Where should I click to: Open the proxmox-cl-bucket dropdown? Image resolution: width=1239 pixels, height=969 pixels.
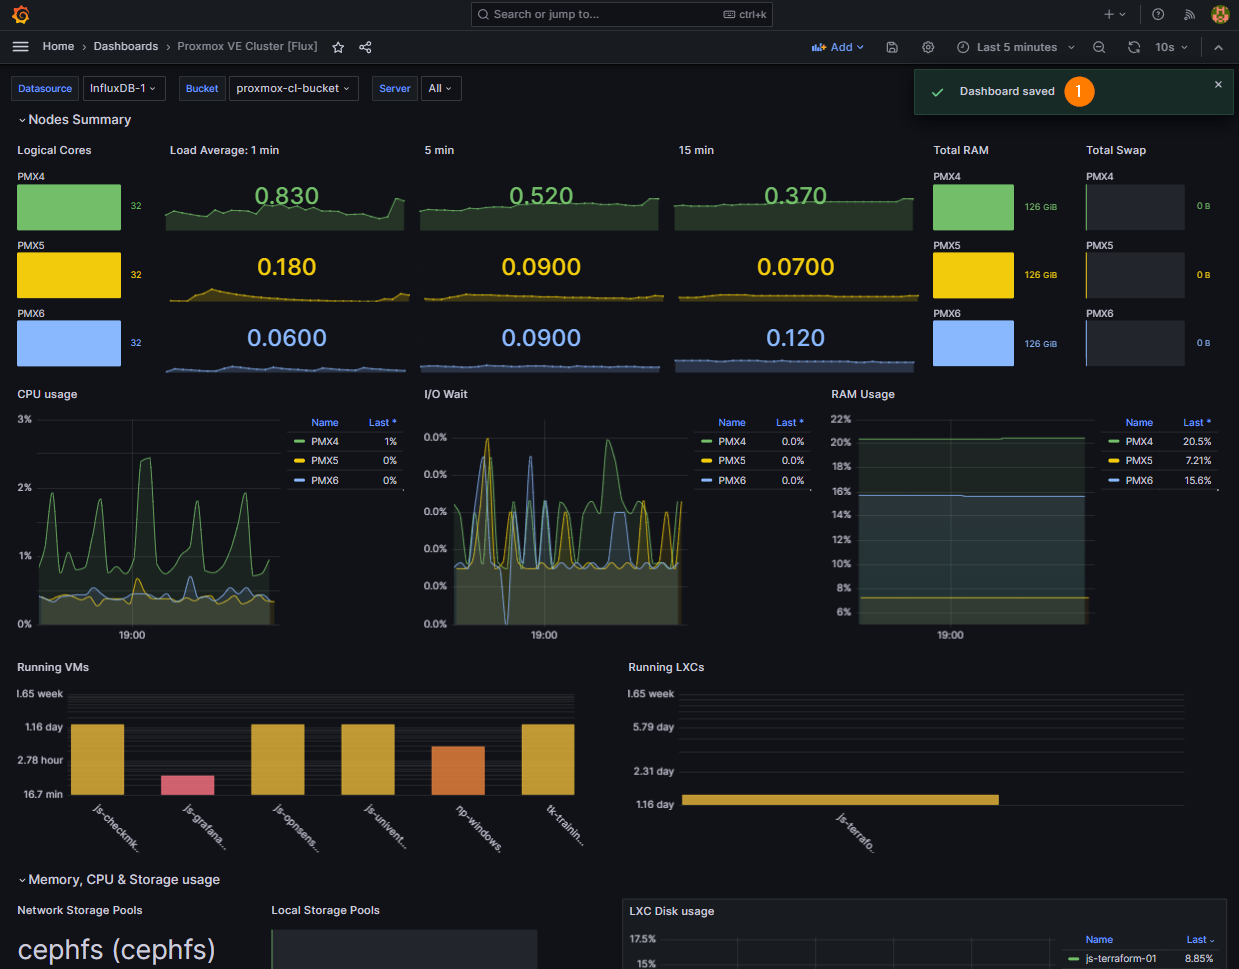[x=293, y=88]
